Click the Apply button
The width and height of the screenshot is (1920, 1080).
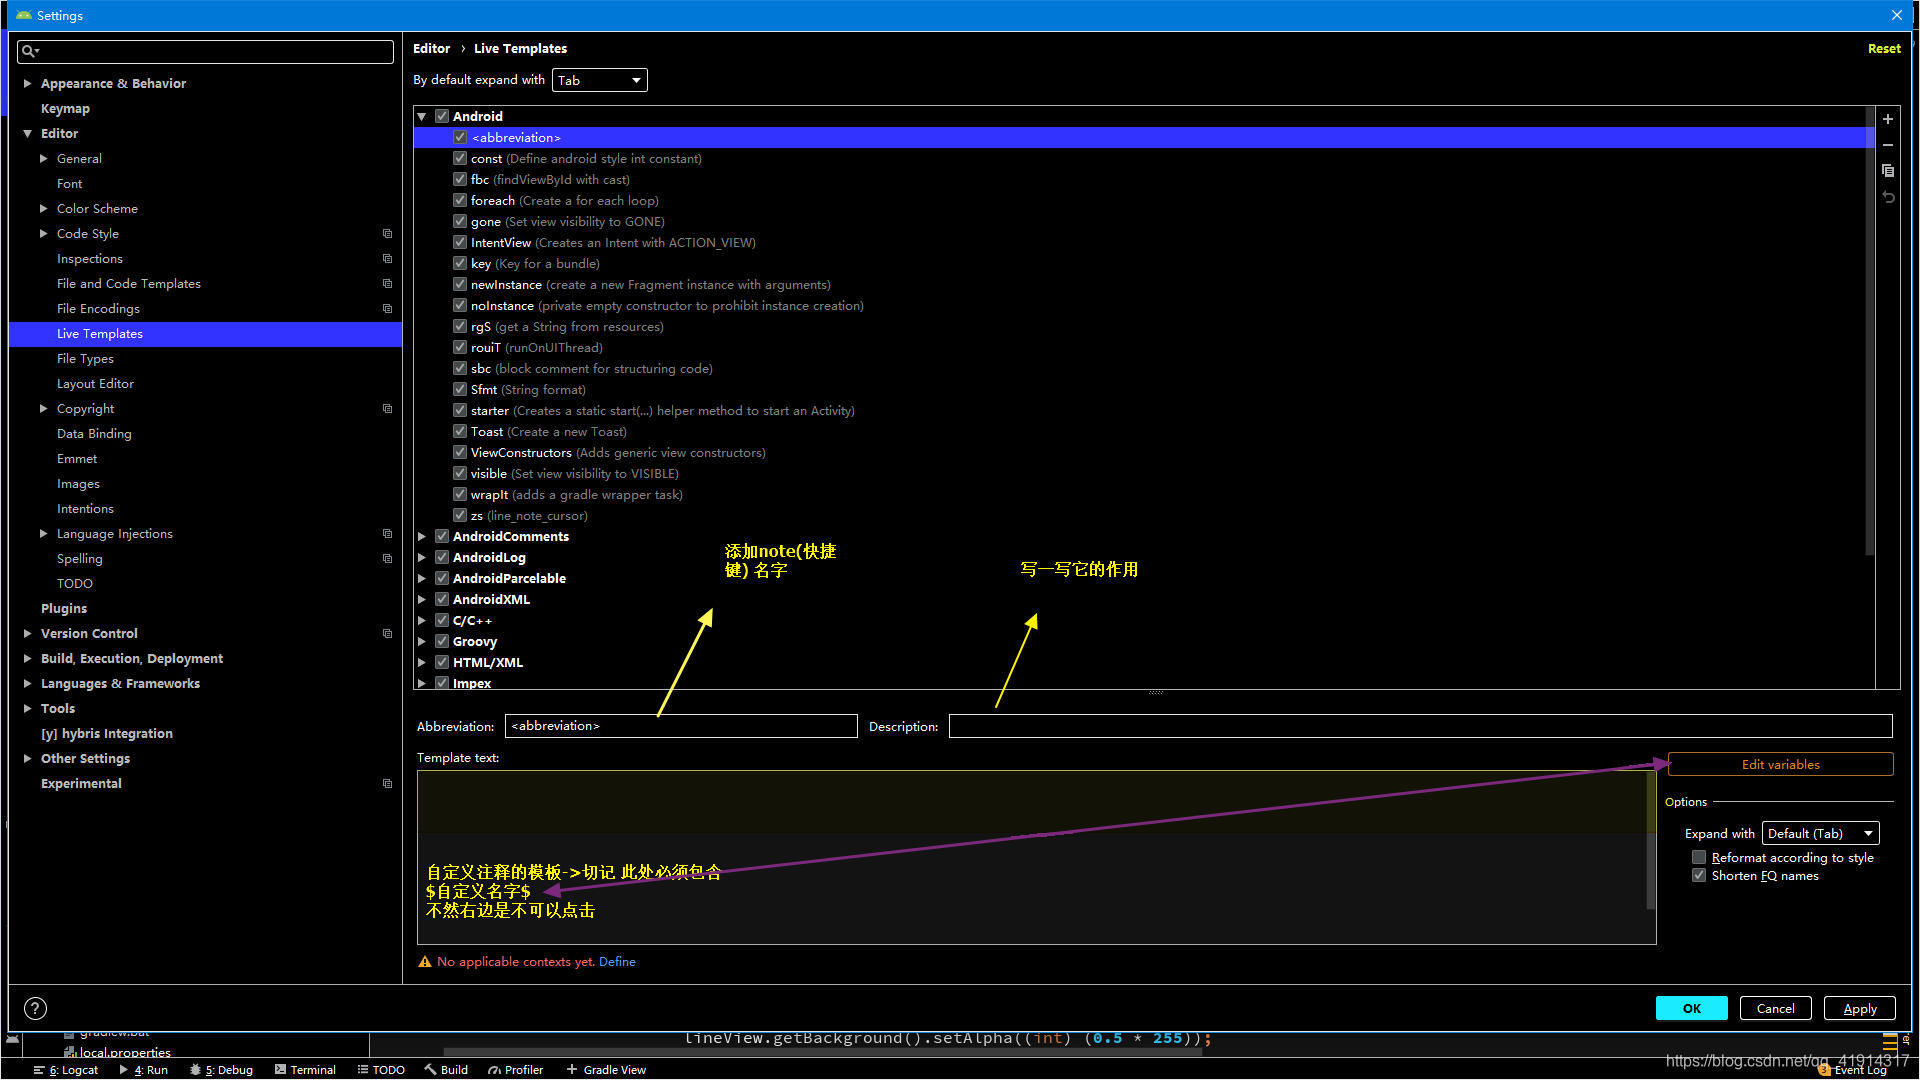pos(1859,1008)
